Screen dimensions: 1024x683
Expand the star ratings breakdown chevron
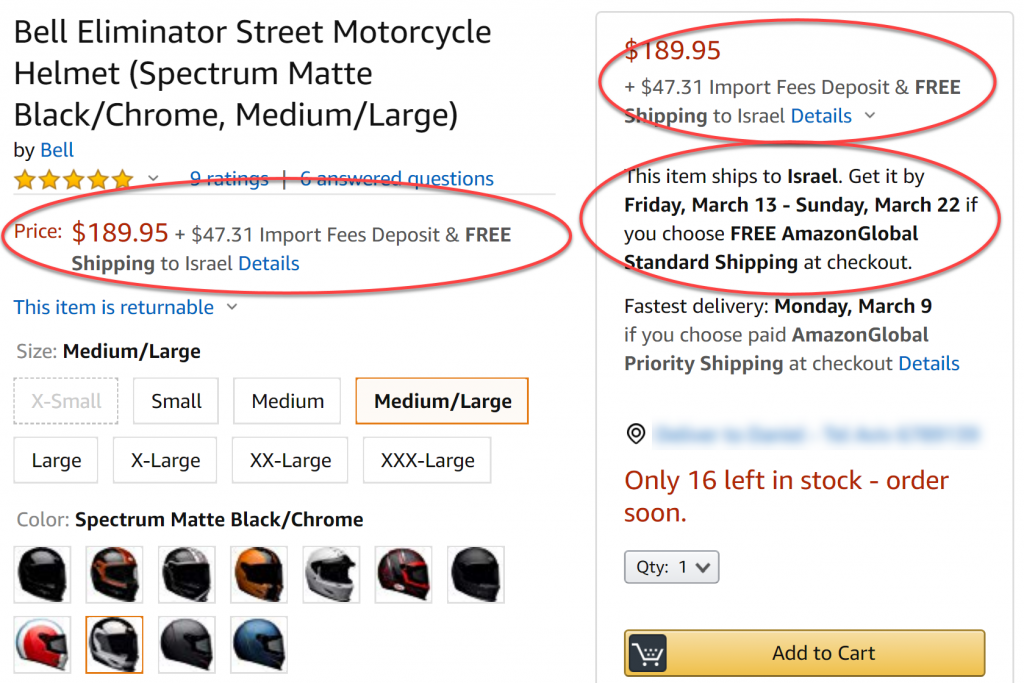click(153, 179)
